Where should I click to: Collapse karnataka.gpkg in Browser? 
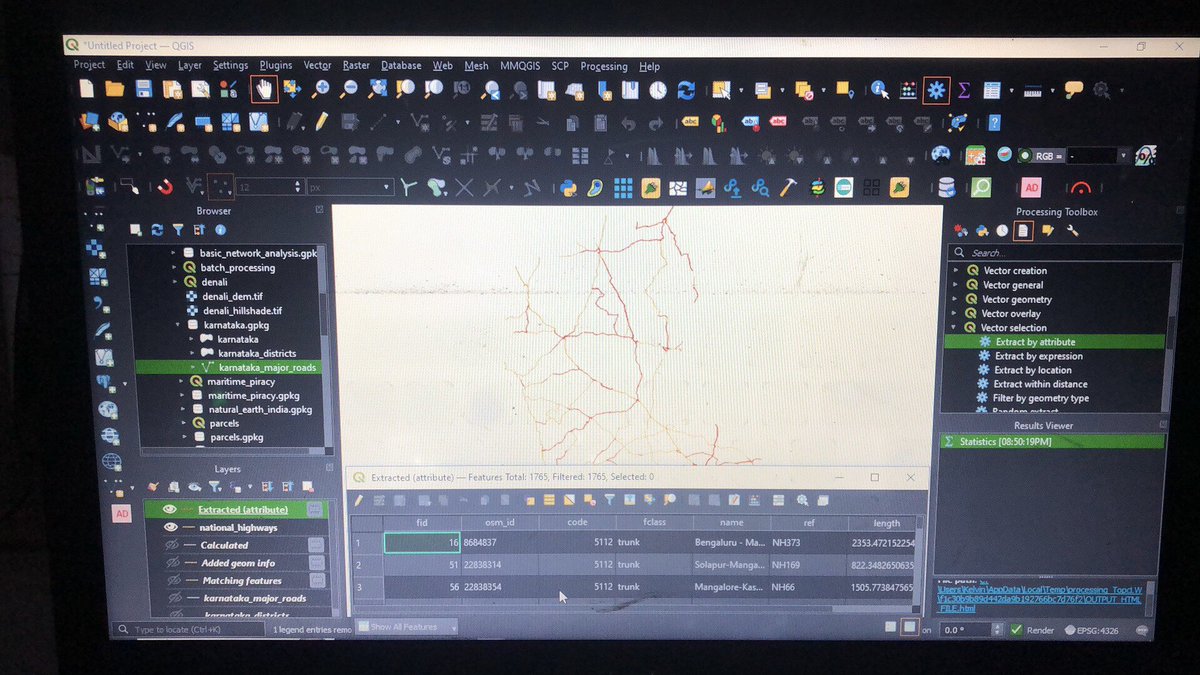tap(178, 325)
